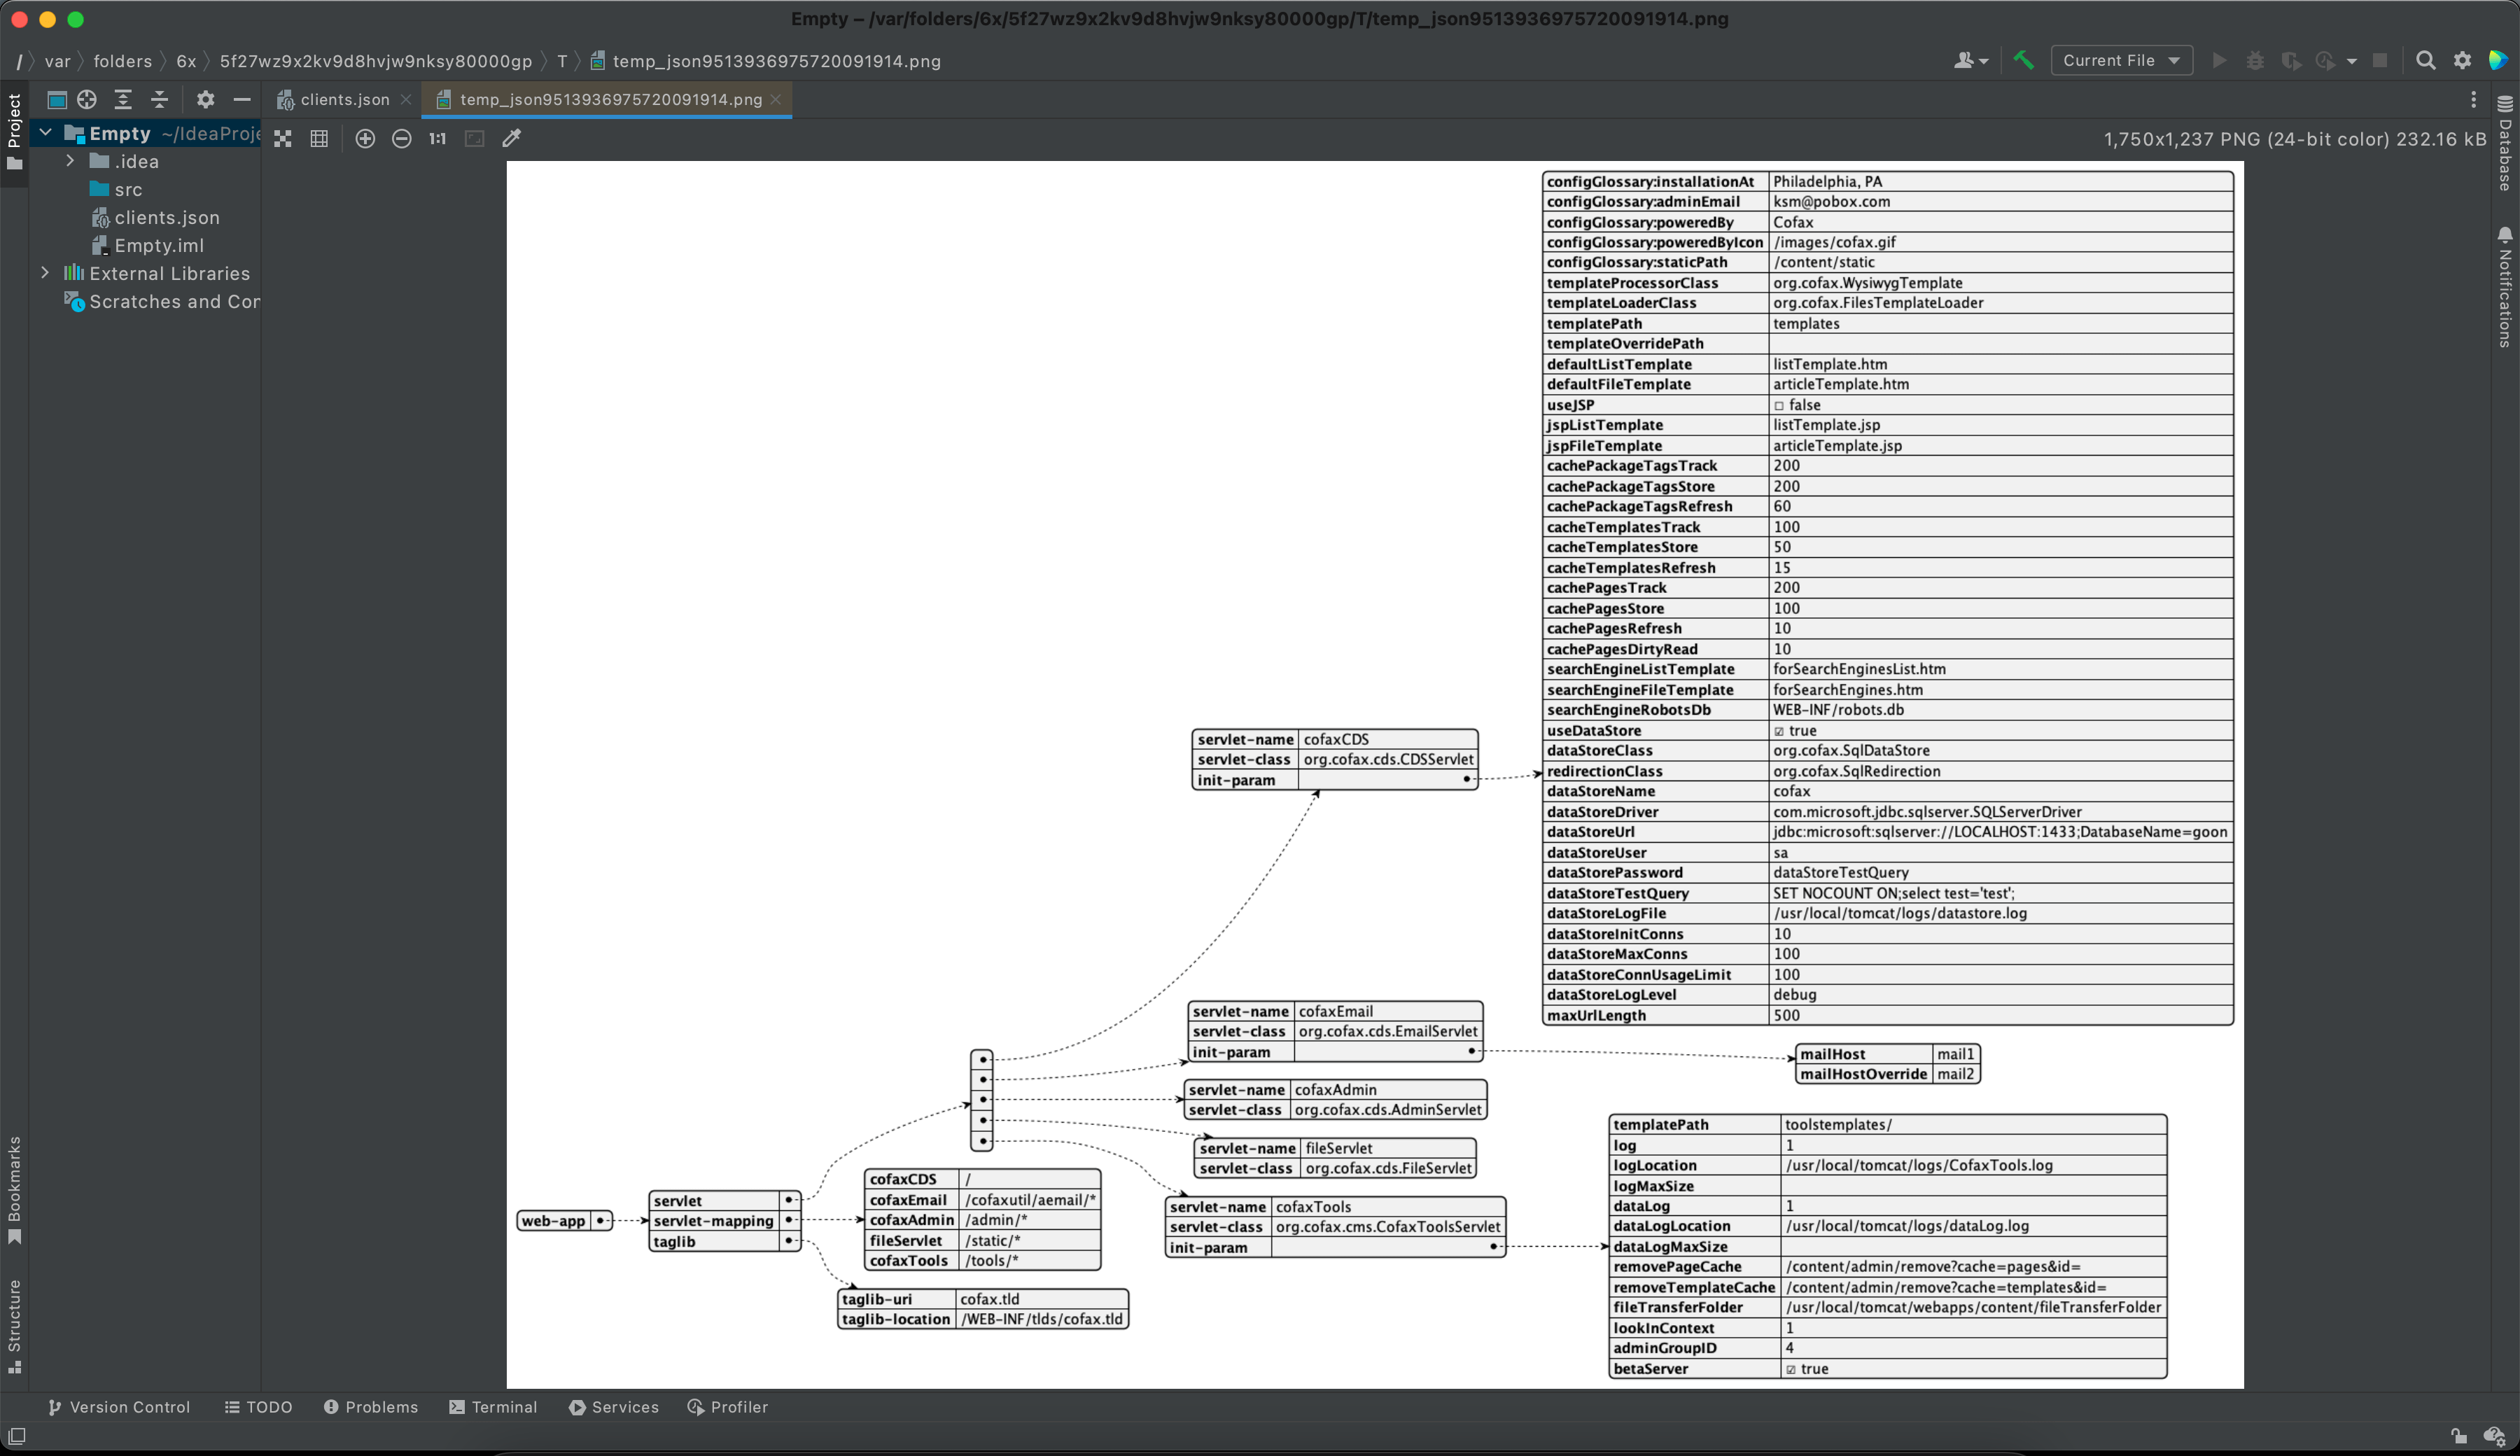Image resolution: width=2520 pixels, height=1456 pixels.
Task: Select the zoom in magnifier on image toolbar
Action: [366, 139]
